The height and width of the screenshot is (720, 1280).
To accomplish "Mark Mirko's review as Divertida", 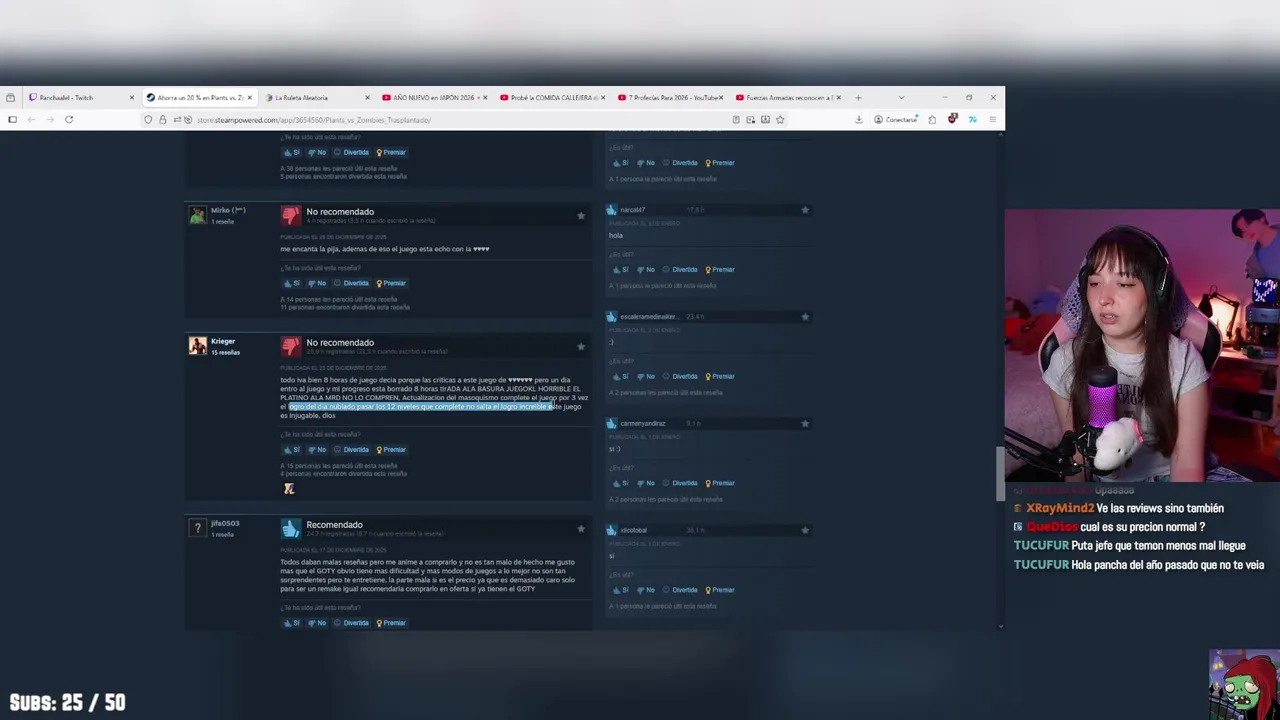I will 352,283.
